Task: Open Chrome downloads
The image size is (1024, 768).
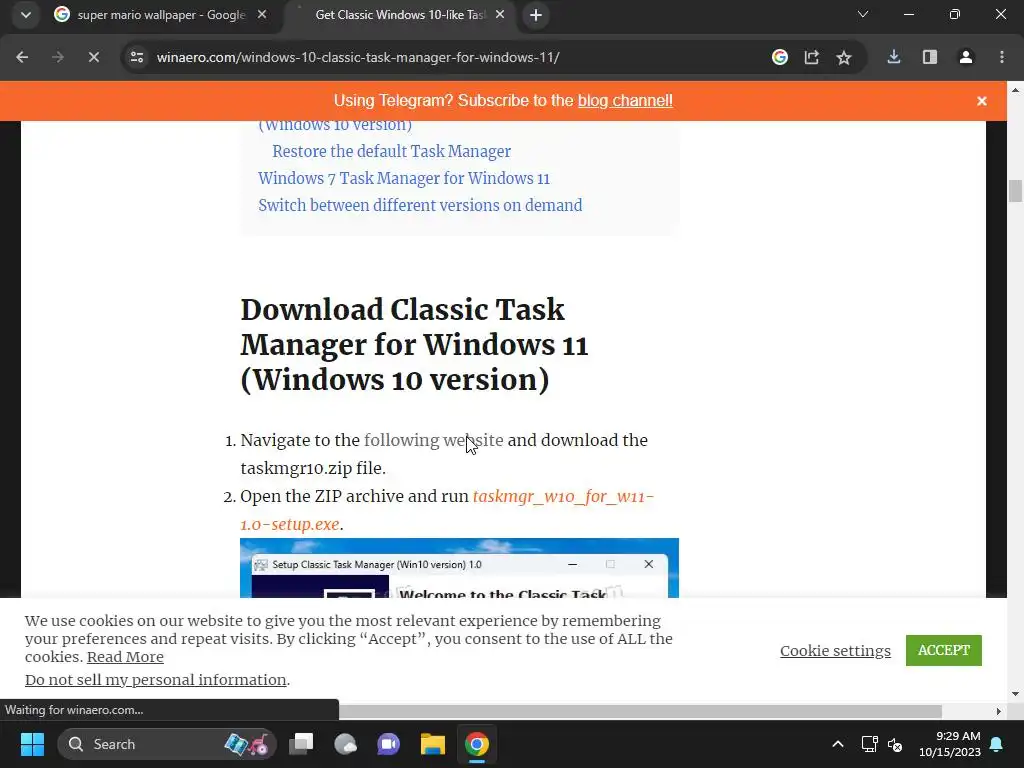Action: pos(894,57)
